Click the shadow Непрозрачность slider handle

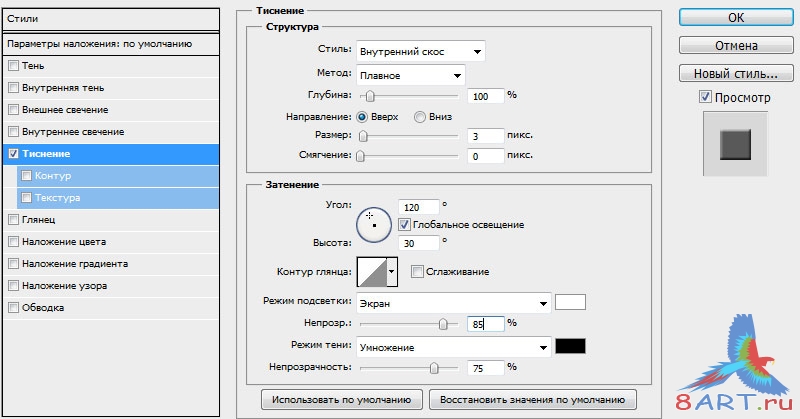tap(434, 368)
